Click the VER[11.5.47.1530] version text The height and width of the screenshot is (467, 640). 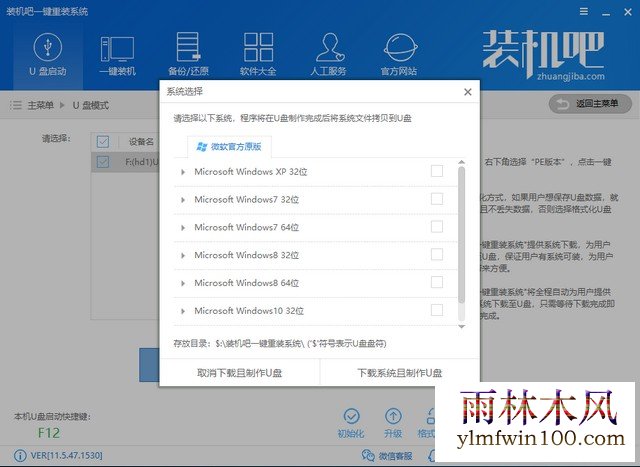click(67, 455)
